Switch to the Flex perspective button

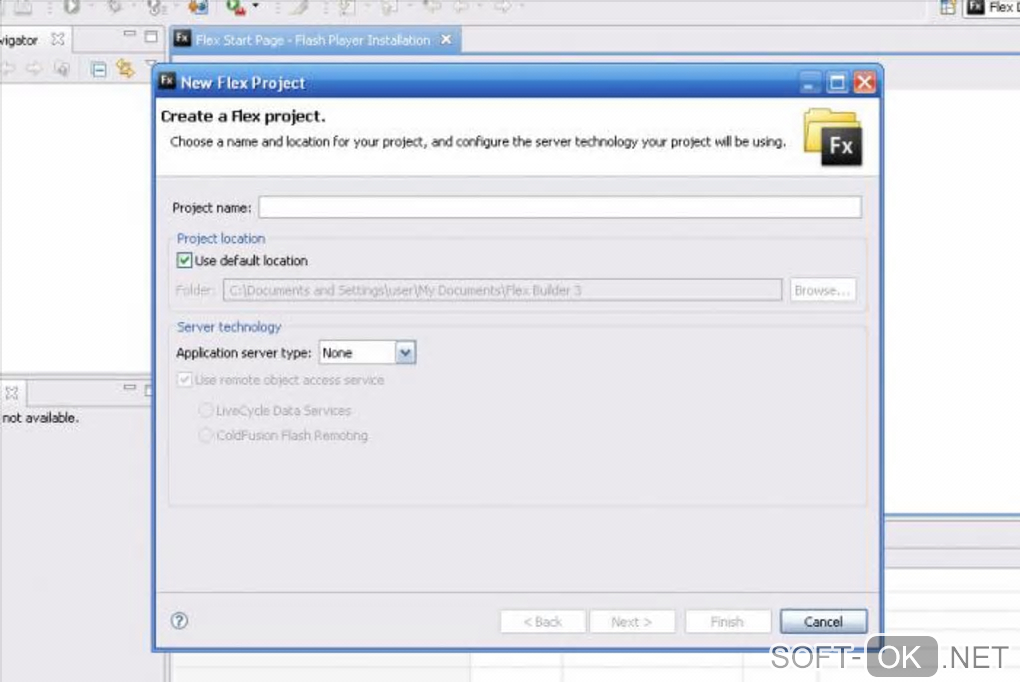coord(992,7)
